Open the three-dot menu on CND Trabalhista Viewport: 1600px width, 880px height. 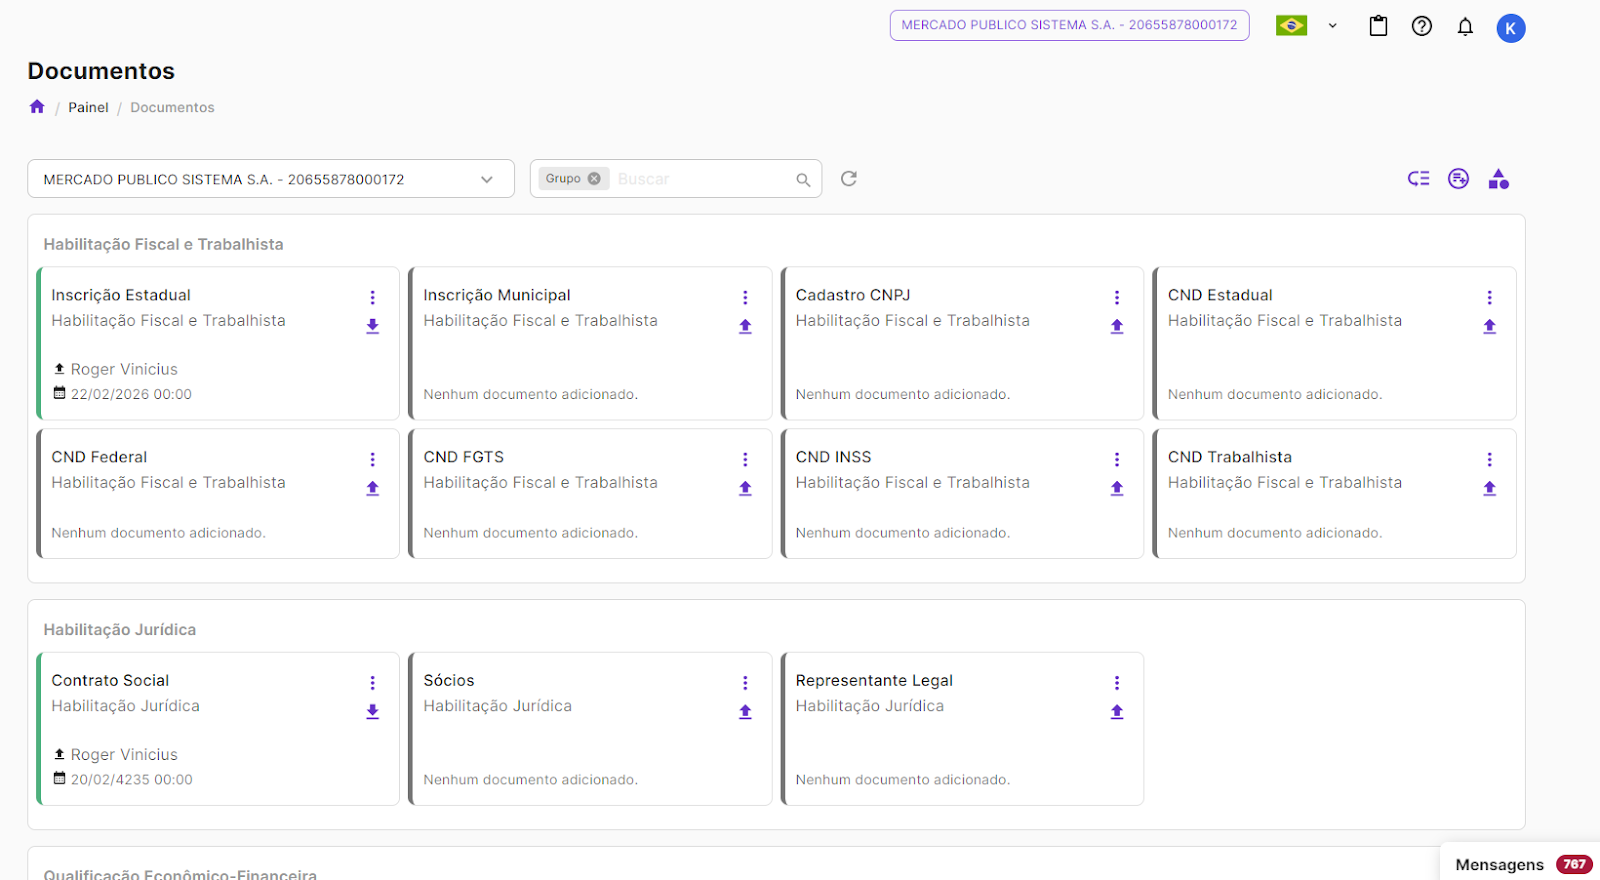[x=1489, y=459]
